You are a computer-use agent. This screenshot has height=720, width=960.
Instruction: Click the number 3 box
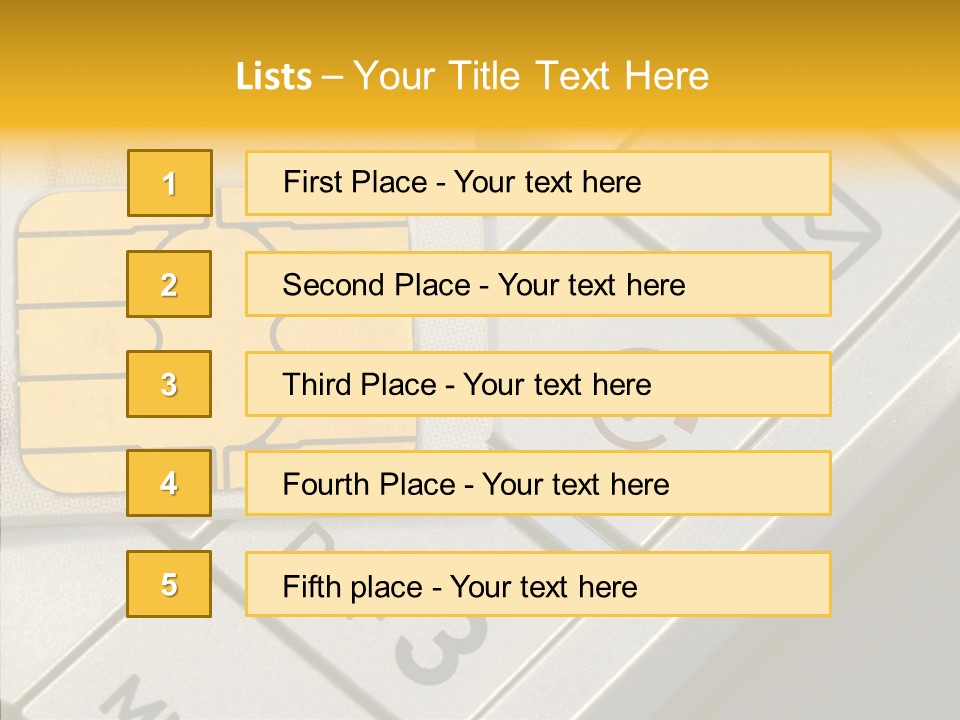coord(169,384)
